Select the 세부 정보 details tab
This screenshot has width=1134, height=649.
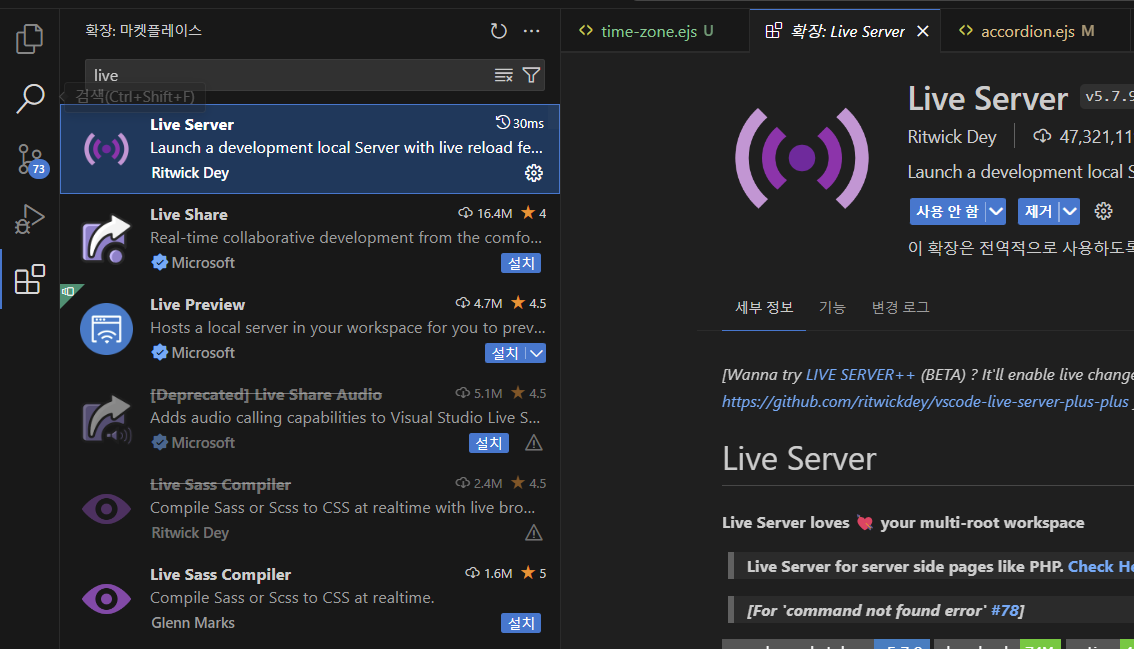click(764, 307)
